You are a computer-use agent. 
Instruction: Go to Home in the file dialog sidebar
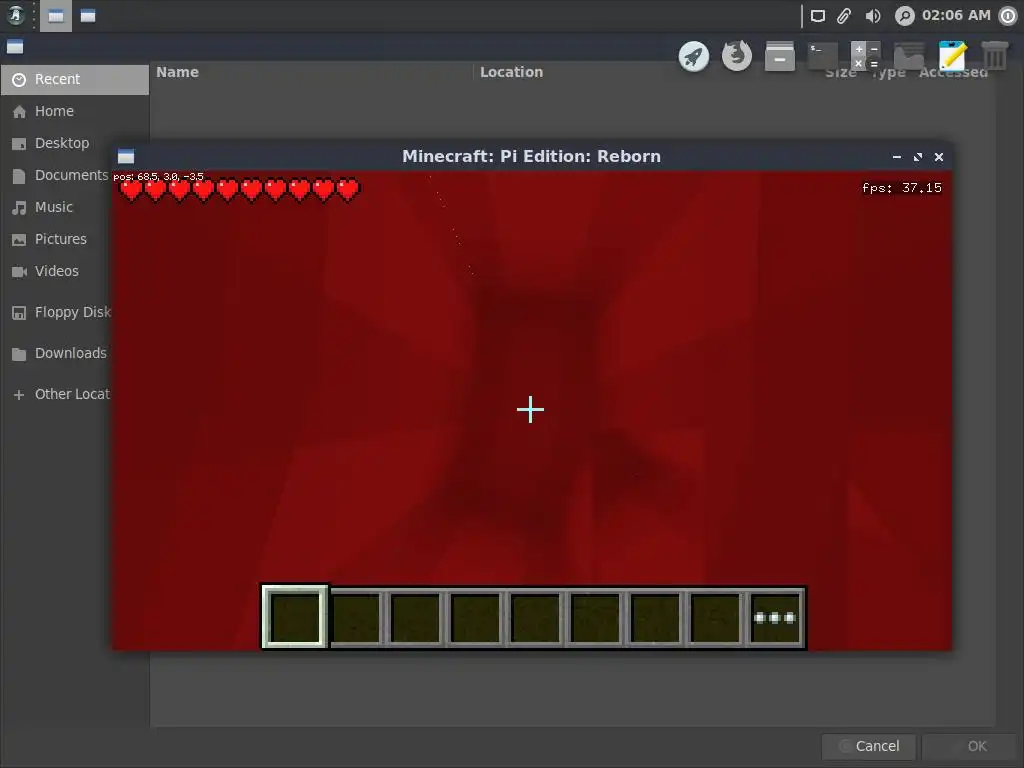click(x=75, y=111)
